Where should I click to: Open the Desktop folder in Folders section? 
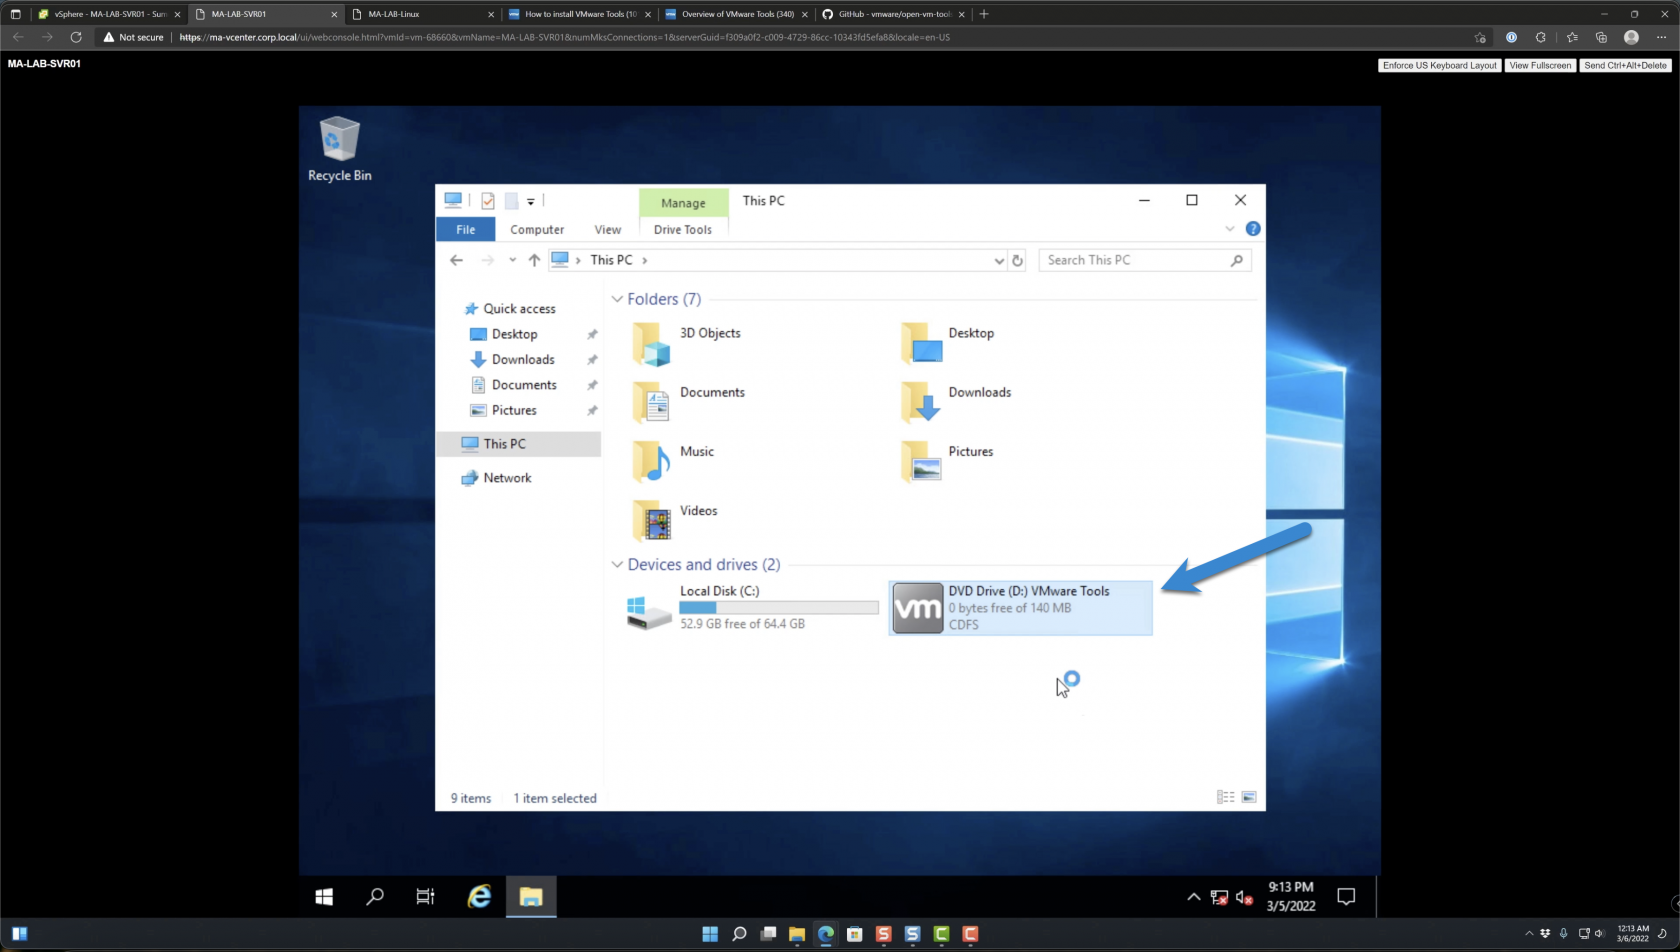(948, 343)
